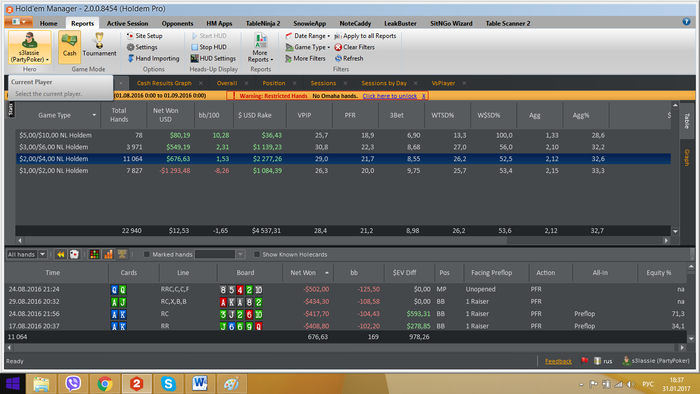The width and height of the screenshot is (700, 394).
Task: Enable Show Known Holecards checkbox
Action: tap(257, 254)
